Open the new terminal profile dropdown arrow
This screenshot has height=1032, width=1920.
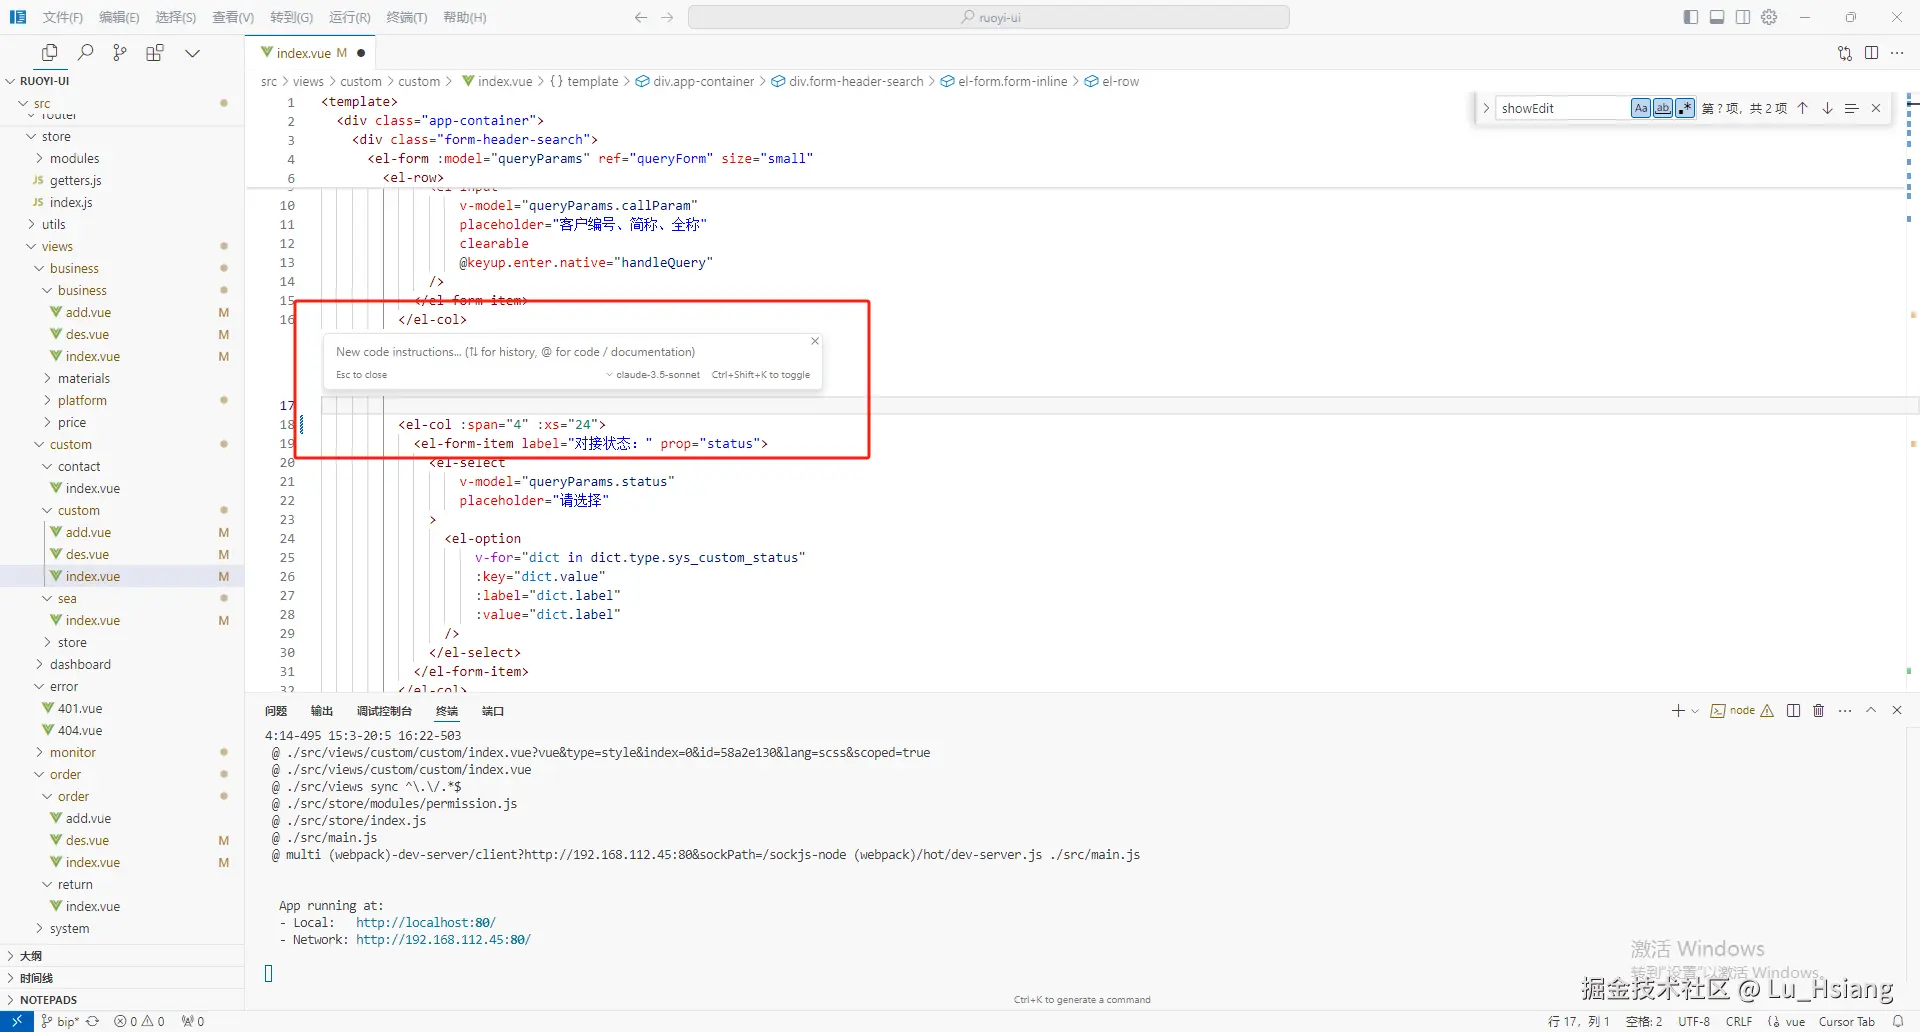point(1695,711)
